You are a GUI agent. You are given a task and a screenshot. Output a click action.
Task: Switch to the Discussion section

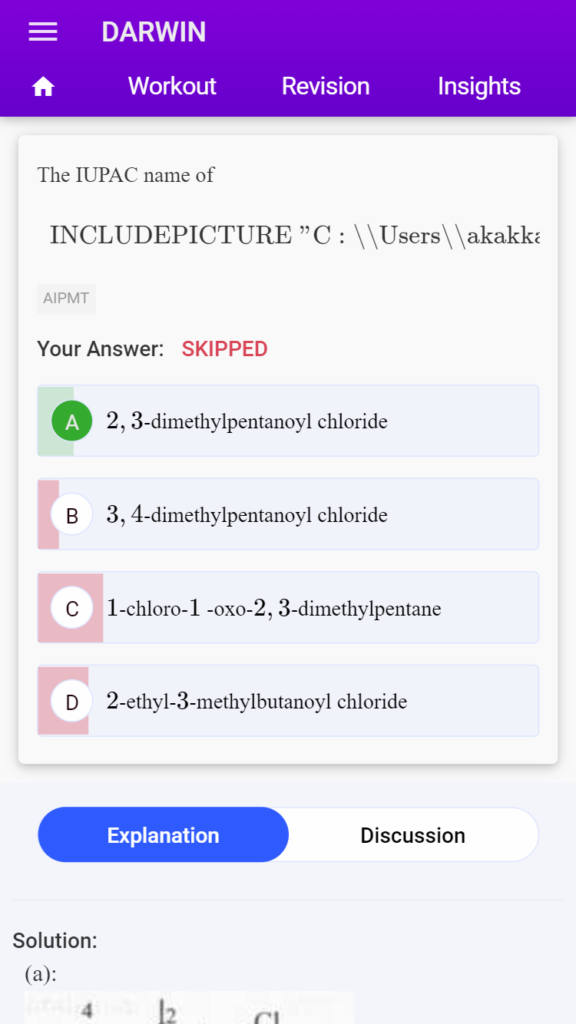tap(413, 835)
